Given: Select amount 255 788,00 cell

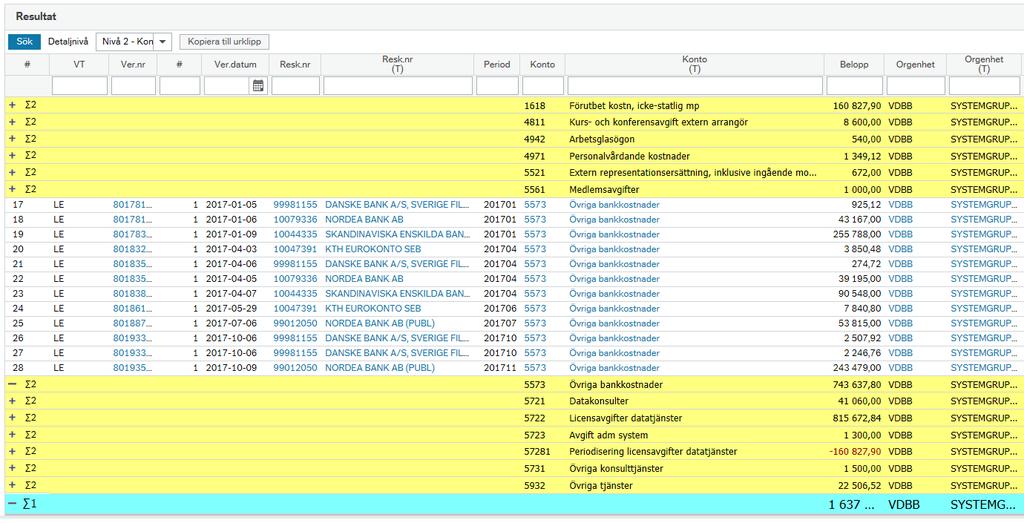Looking at the screenshot, I should click(855, 234).
